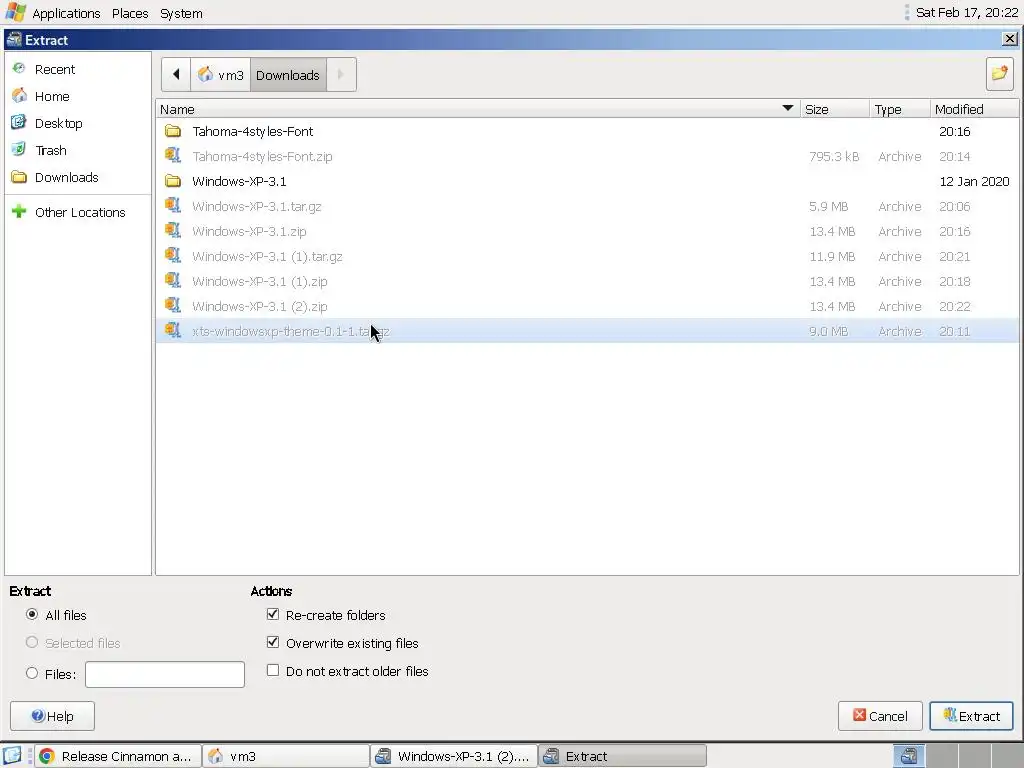The image size is (1024, 768).
Task: Select Windows-XP-3.1 (2).zip file name
Action: pos(259,306)
